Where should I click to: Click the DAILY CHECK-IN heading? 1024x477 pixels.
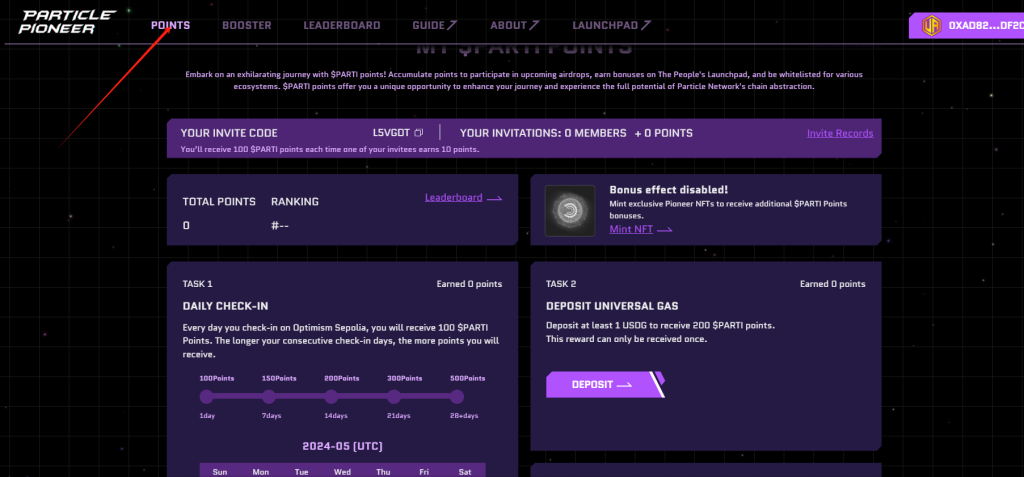(225, 306)
